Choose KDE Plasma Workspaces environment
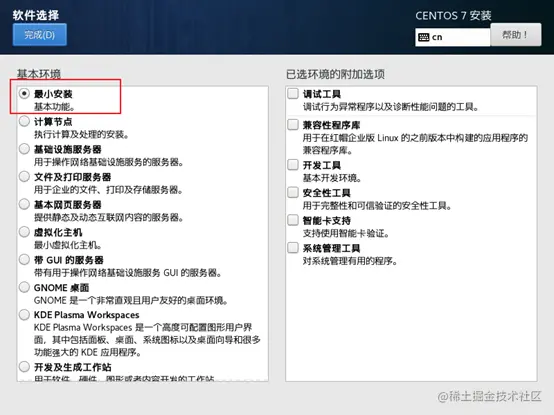The height and width of the screenshot is (415, 554). pos(24,314)
